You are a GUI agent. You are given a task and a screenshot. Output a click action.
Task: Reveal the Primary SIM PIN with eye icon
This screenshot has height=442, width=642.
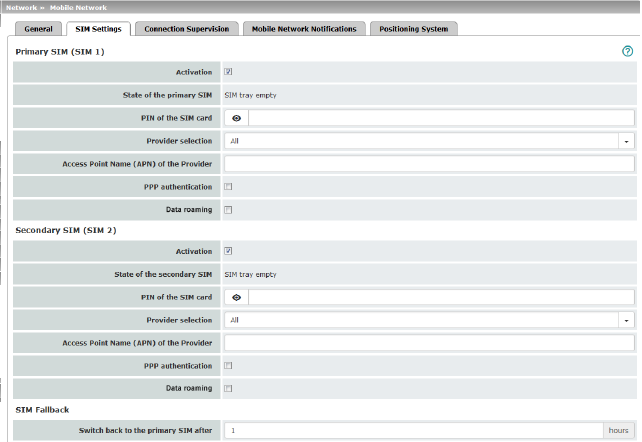click(236, 118)
